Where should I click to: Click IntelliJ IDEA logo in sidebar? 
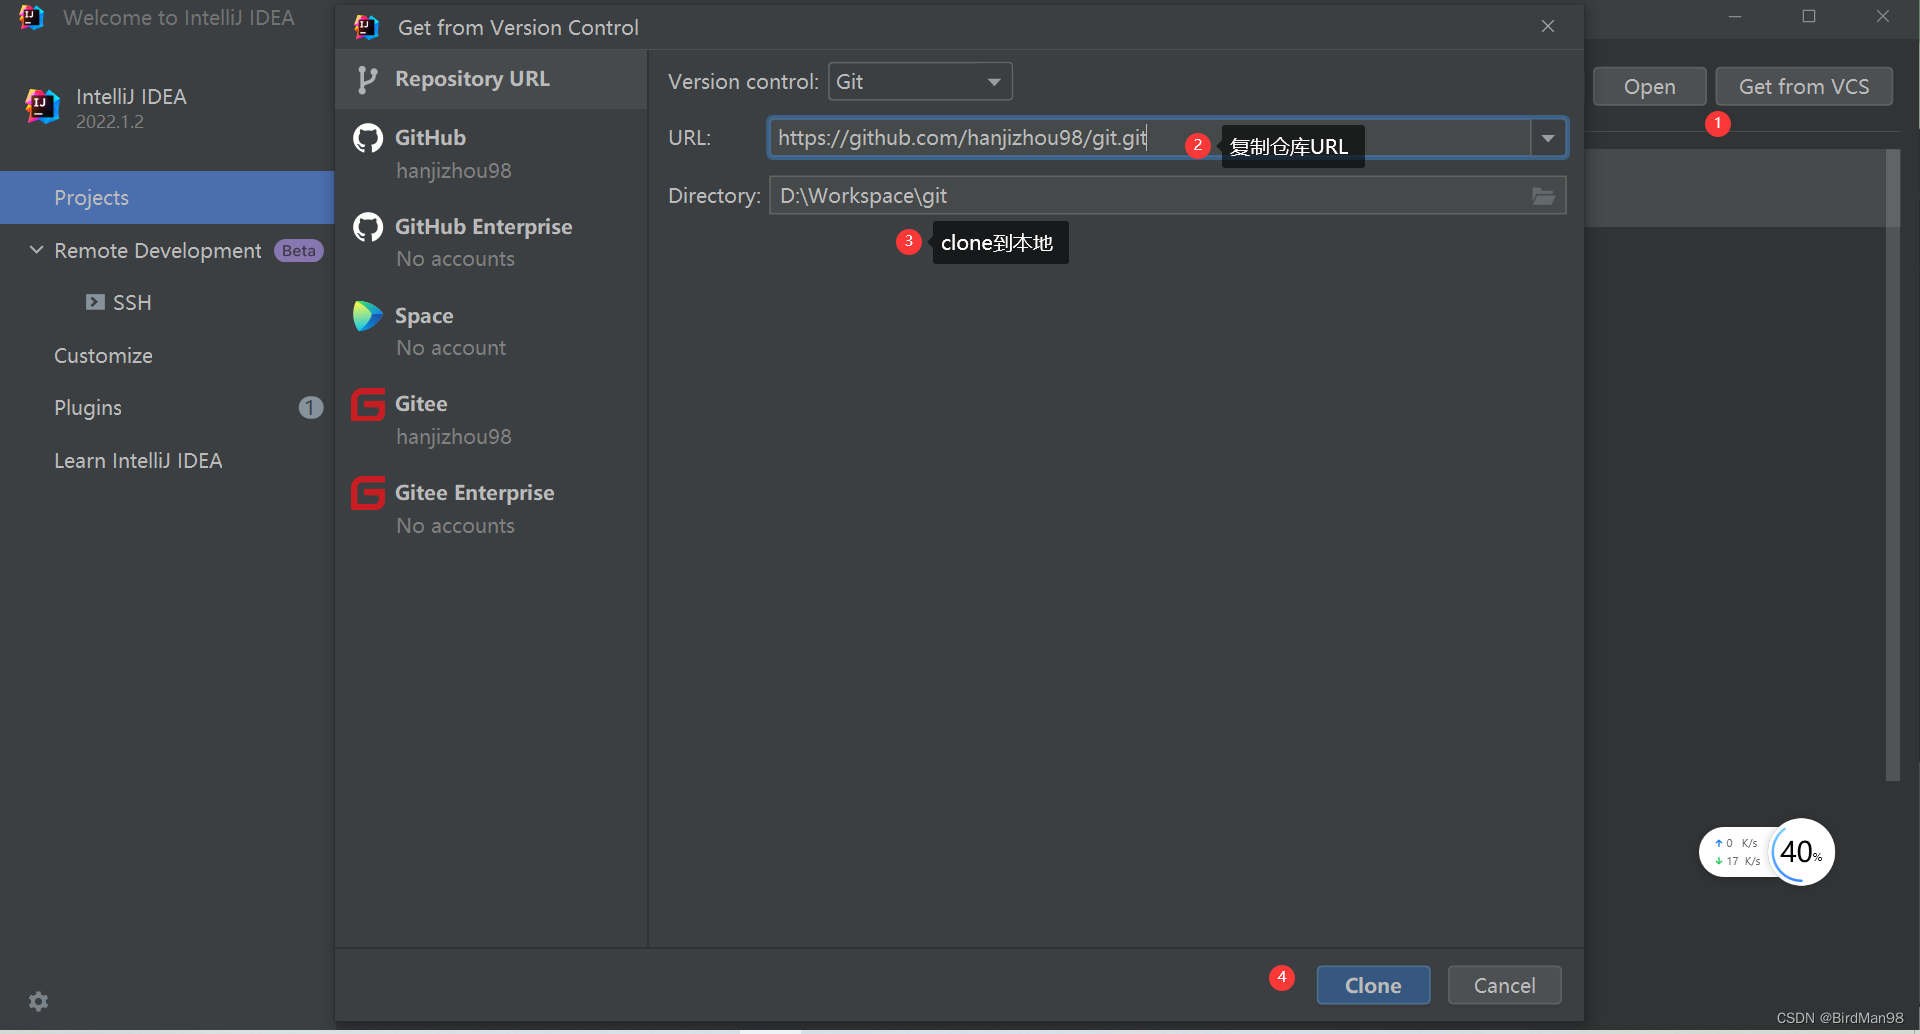point(42,106)
